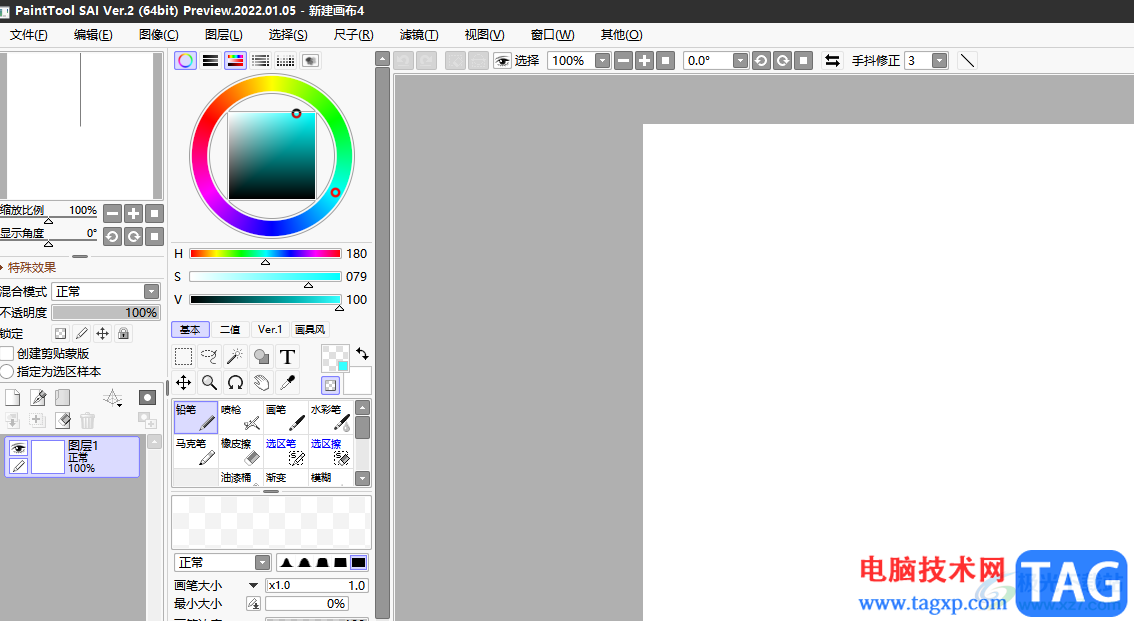Enable 创建剪贴蒙版 checkbox

(7, 354)
